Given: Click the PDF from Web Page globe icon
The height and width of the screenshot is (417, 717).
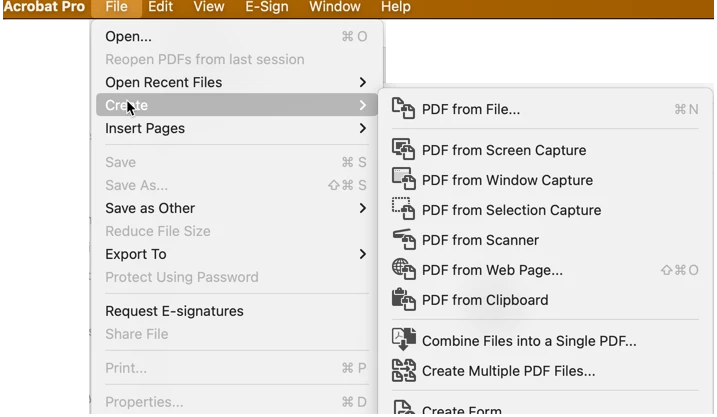Looking at the screenshot, I should click(403, 269).
